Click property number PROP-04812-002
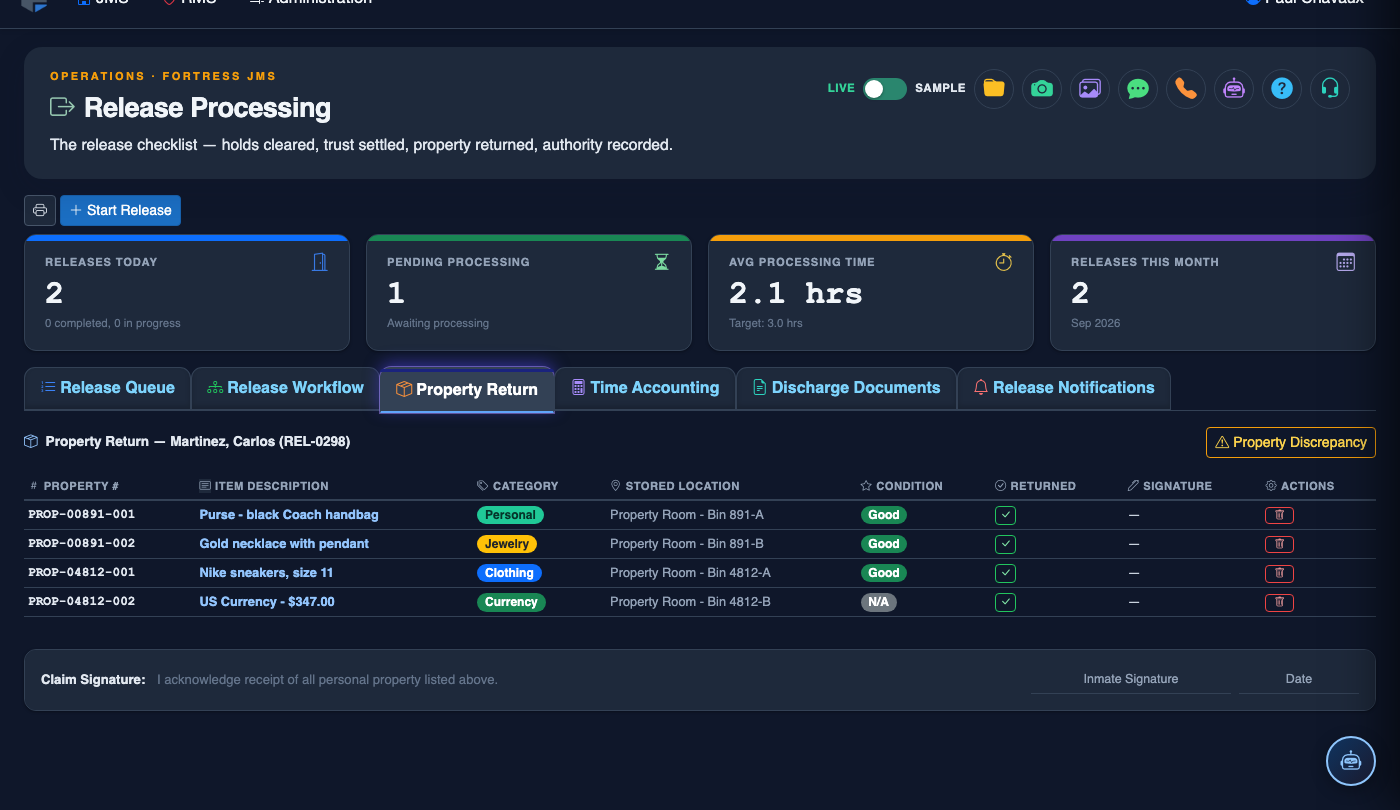1400x810 pixels. [x=81, y=602]
